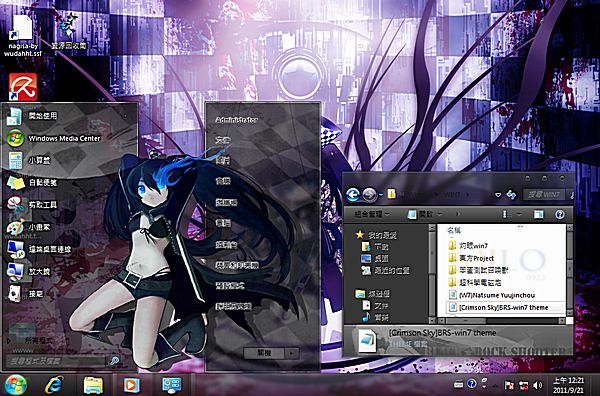The image size is (600, 396).
Task: Open the network icon in the system tray
Action: pos(523,385)
